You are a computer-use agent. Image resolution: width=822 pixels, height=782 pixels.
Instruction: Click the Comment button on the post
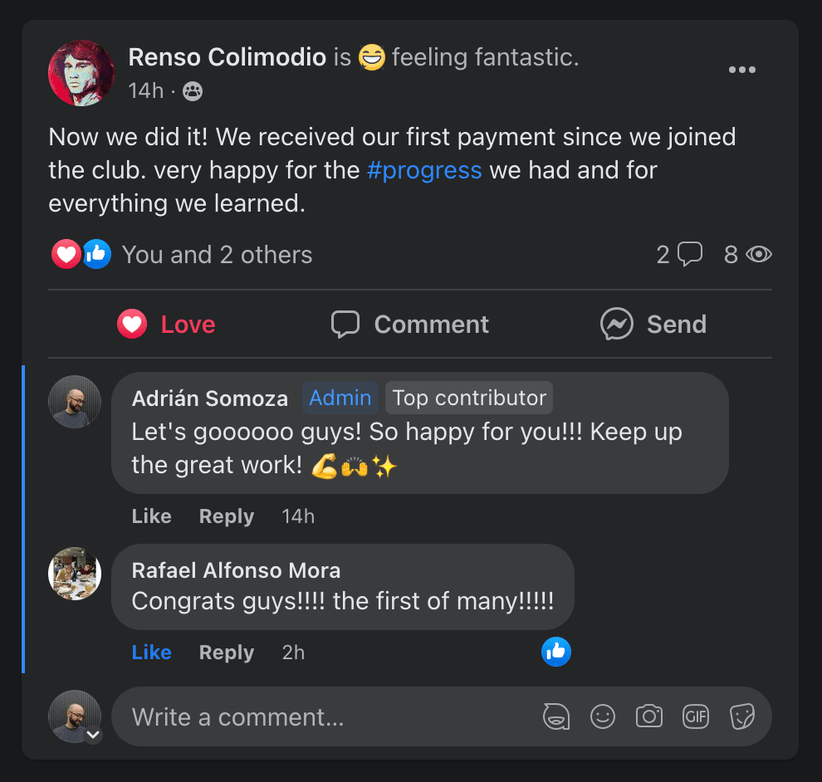pyautogui.click(x=410, y=324)
